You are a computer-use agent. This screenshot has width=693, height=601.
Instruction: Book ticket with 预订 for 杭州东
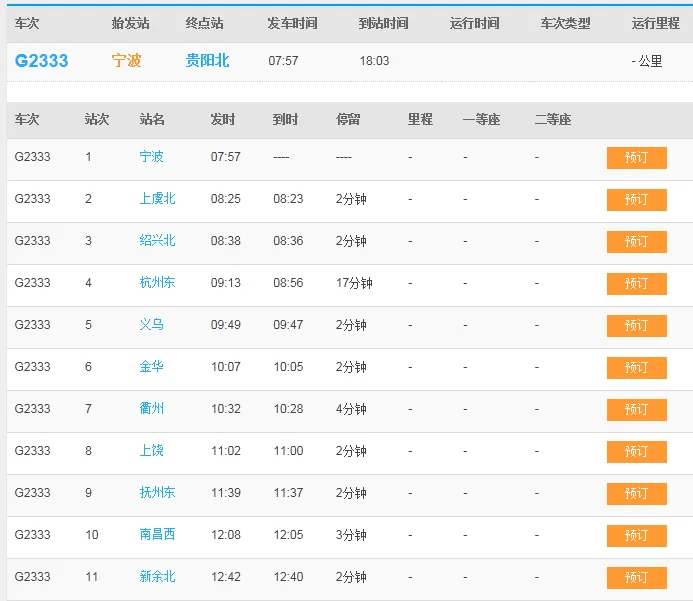tap(636, 284)
